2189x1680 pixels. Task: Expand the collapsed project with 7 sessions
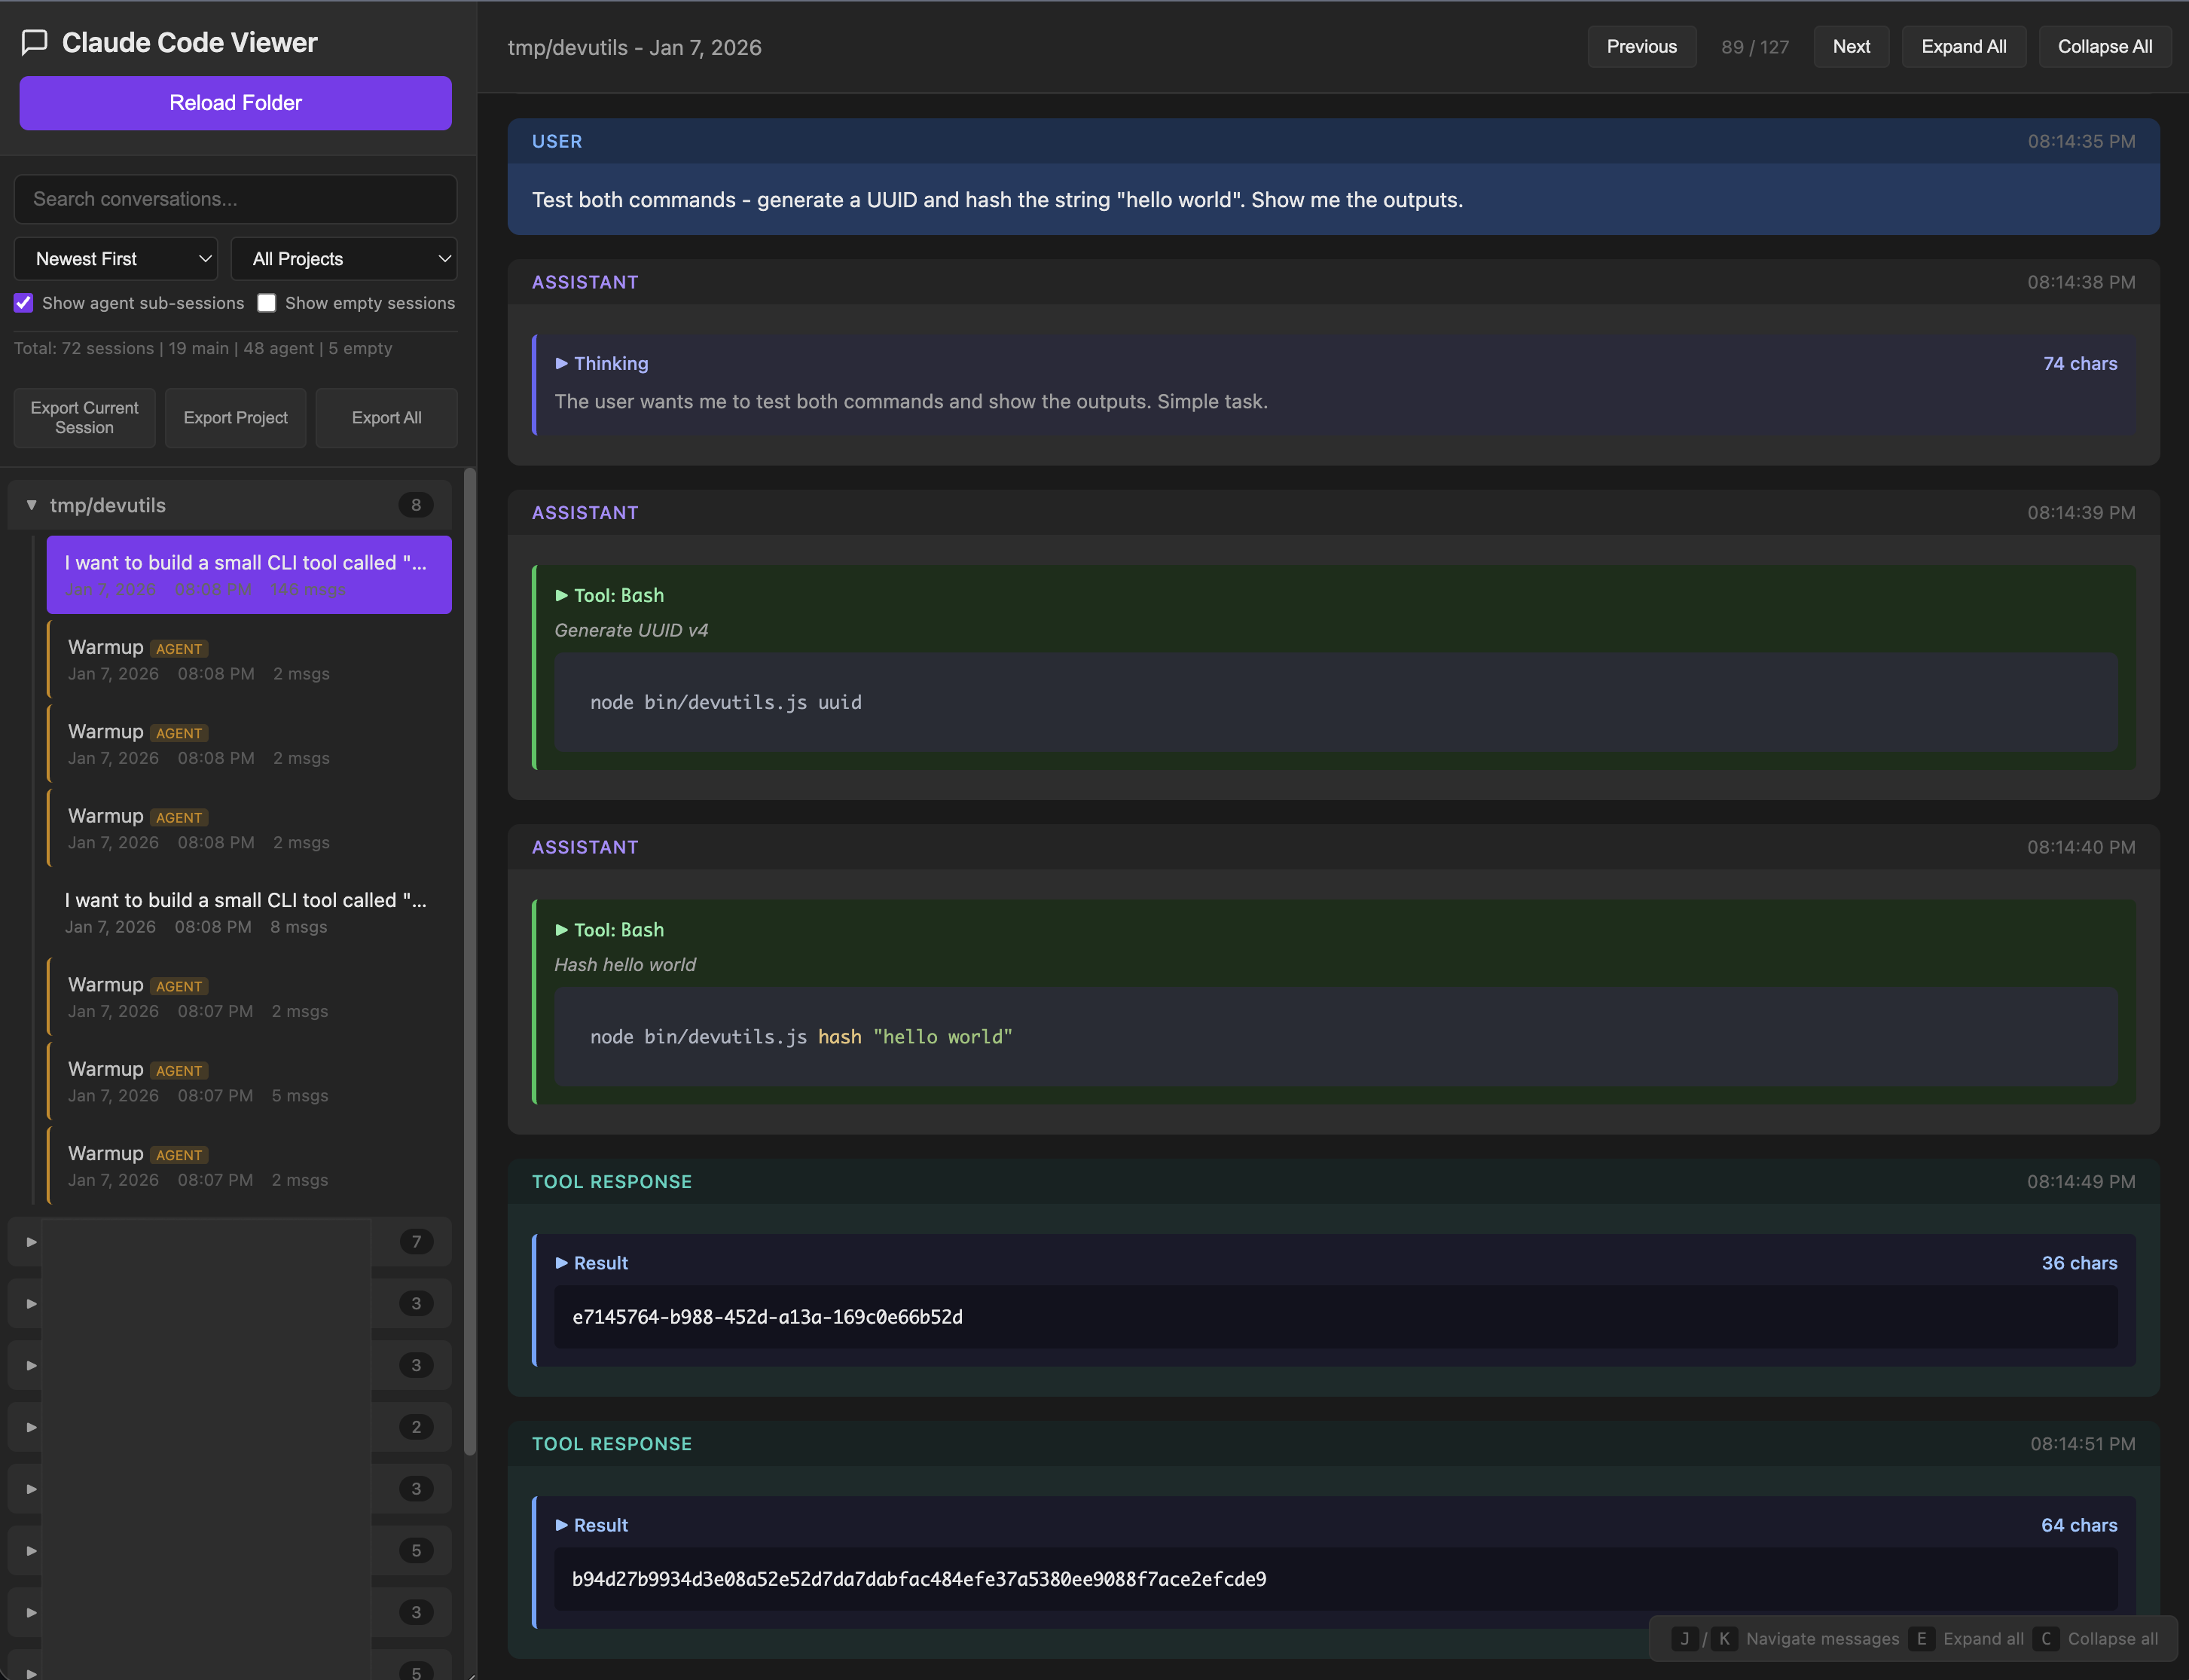[31, 1242]
